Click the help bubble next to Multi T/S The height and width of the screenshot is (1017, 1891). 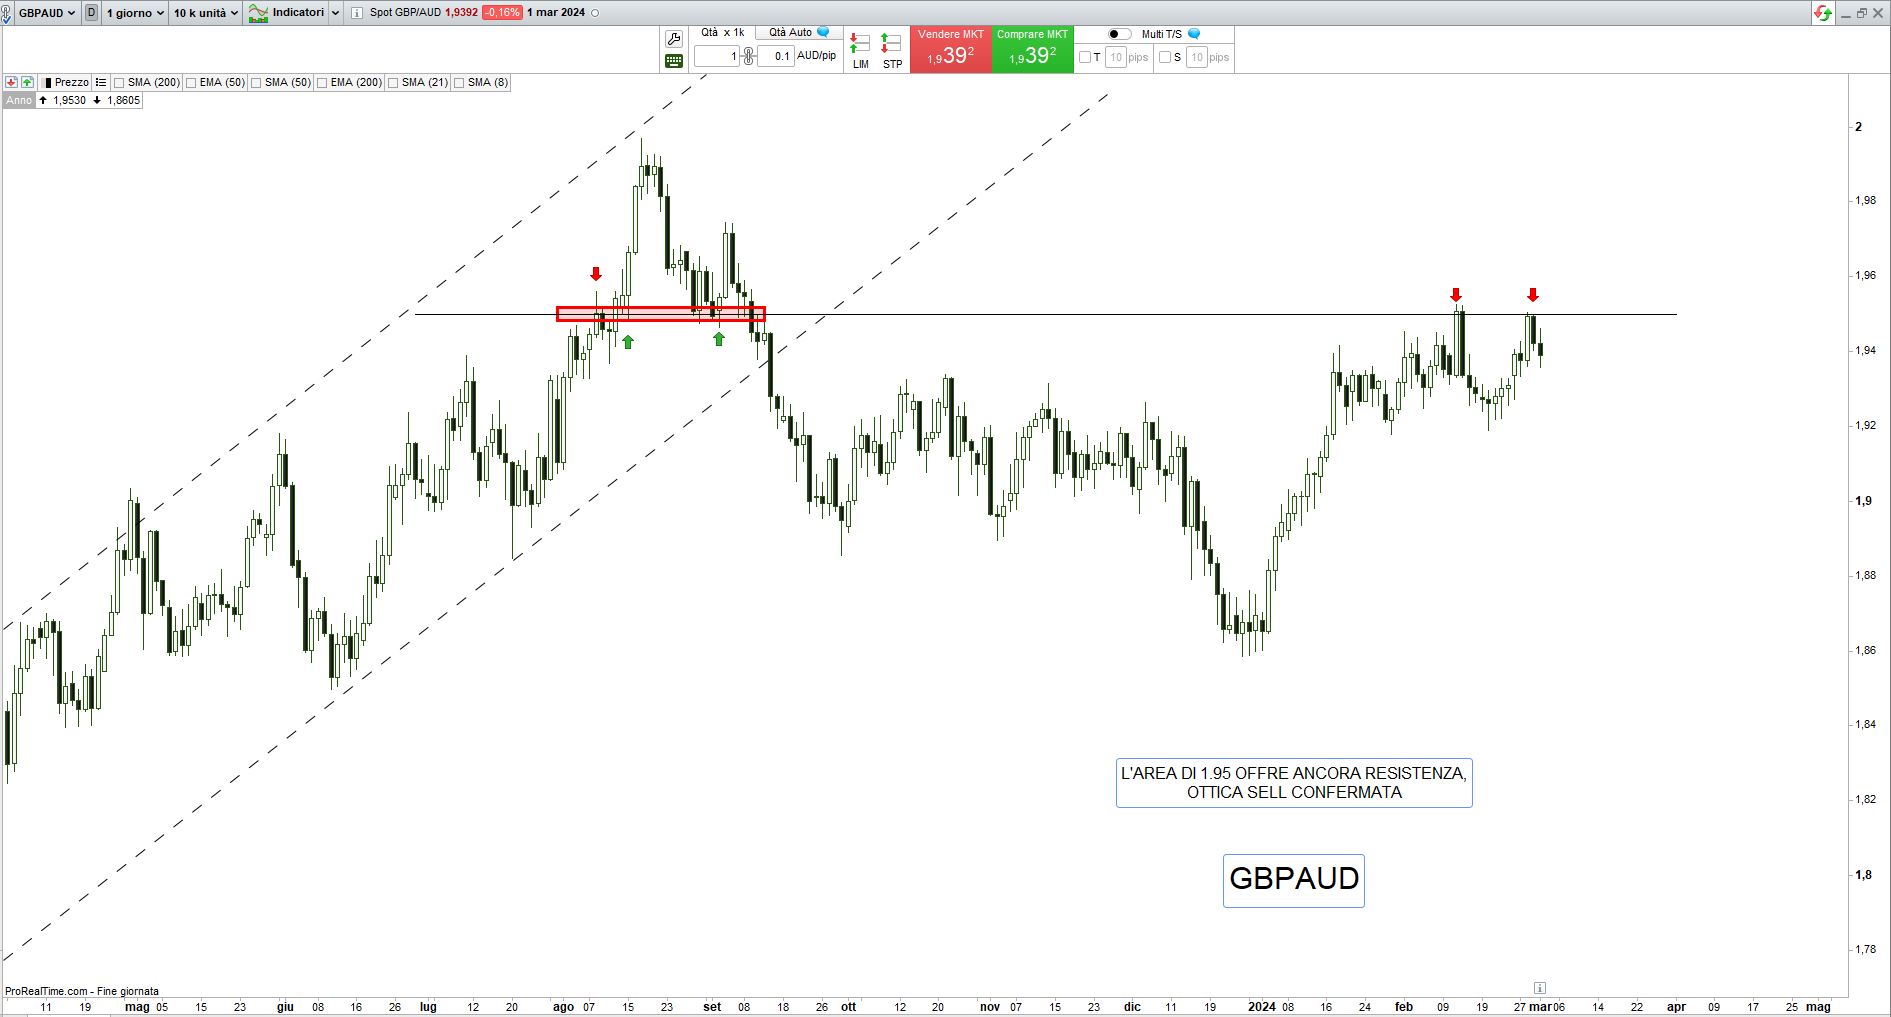tap(1194, 34)
